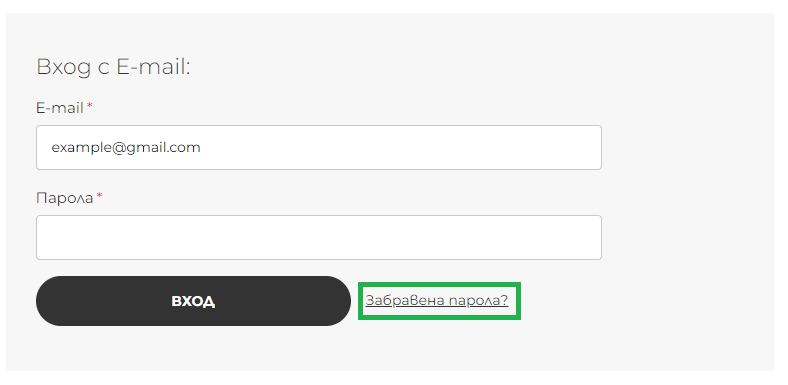Click empty gray area right of the form
This screenshot has width=788, height=385.
(688, 201)
